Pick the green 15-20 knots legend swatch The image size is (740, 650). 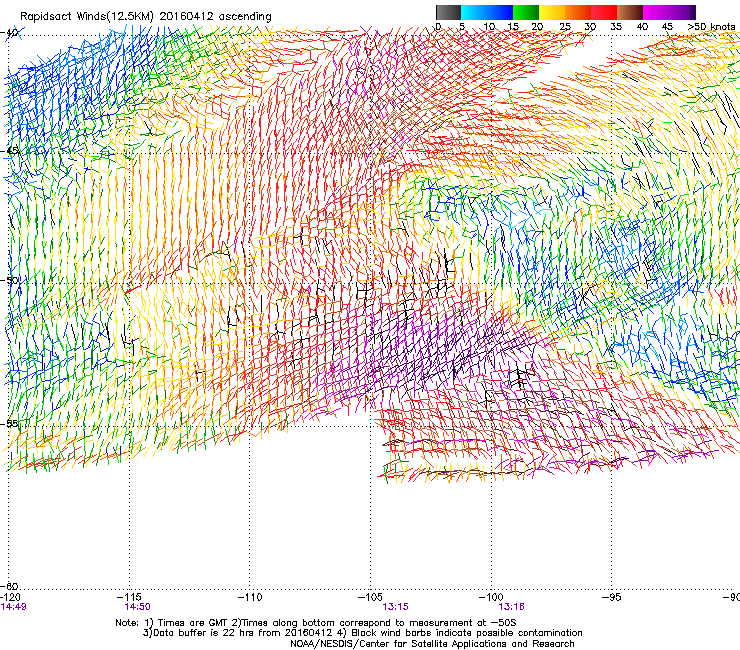pyautogui.click(x=526, y=12)
